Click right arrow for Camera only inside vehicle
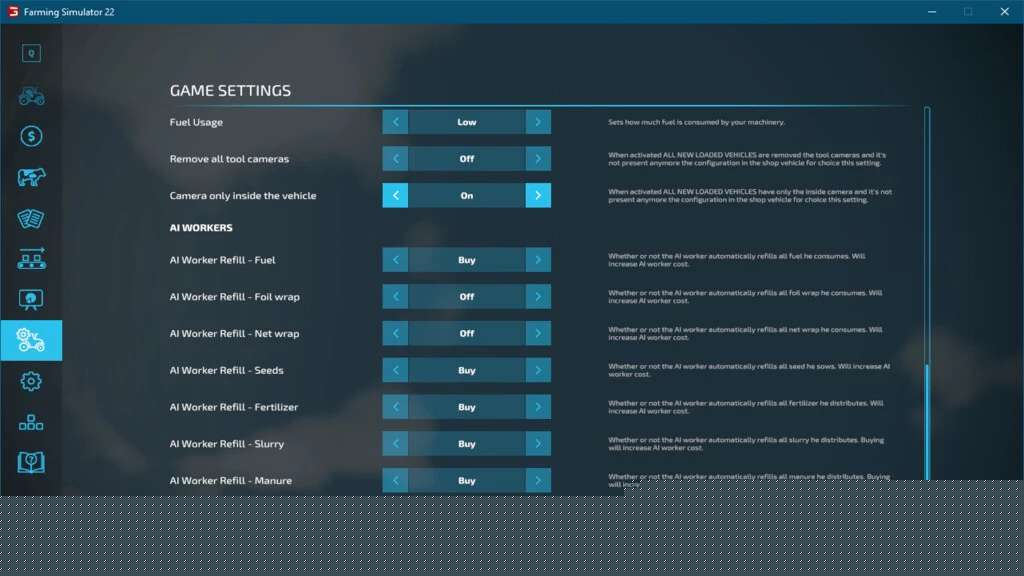Image resolution: width=1024 pixels, height=576 pixels. point(538,195)
